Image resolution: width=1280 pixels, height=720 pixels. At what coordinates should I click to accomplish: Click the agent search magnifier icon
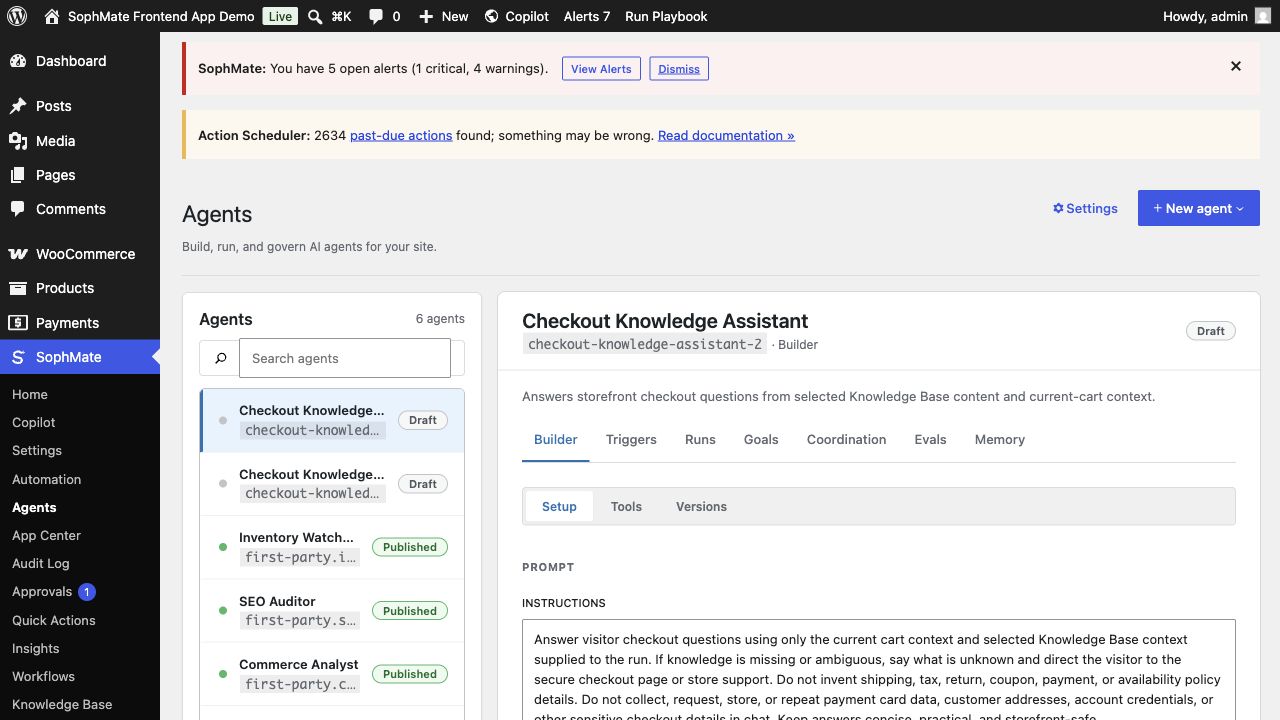[x=220, y=358]
